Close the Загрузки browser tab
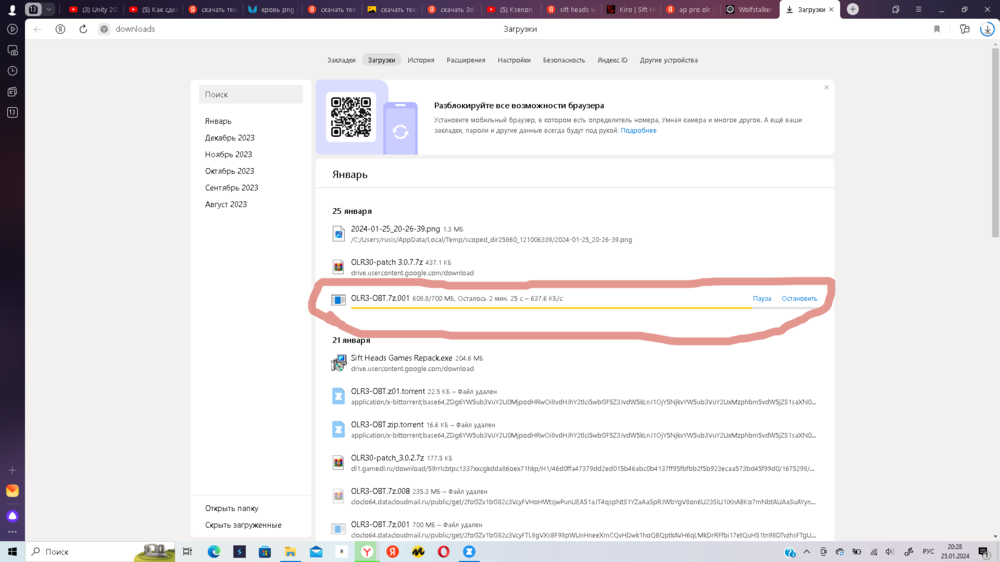This screenshot has width=1000, height=562. (831, 10)
